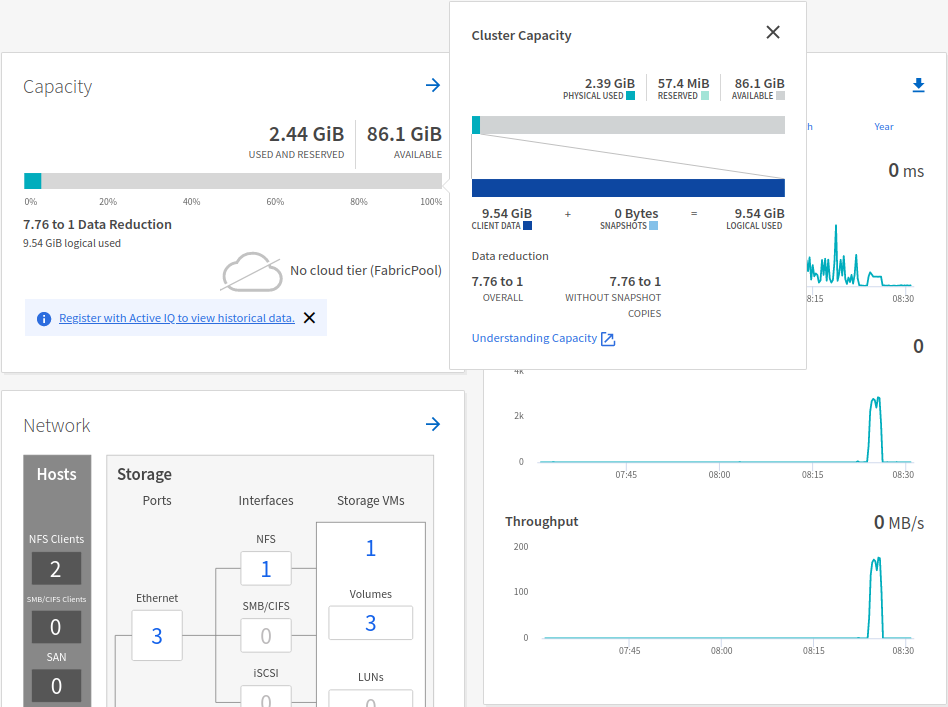Click the Snapshots light blue swatch
Screen dimensions: 948x707
point(654,226)
